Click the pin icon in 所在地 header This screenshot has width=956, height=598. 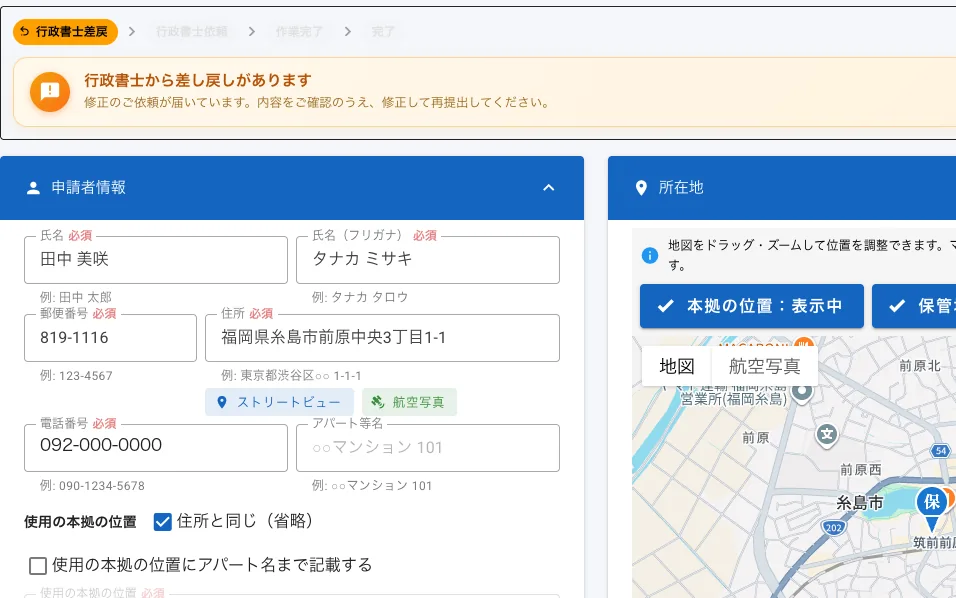(x=641, y=188)
